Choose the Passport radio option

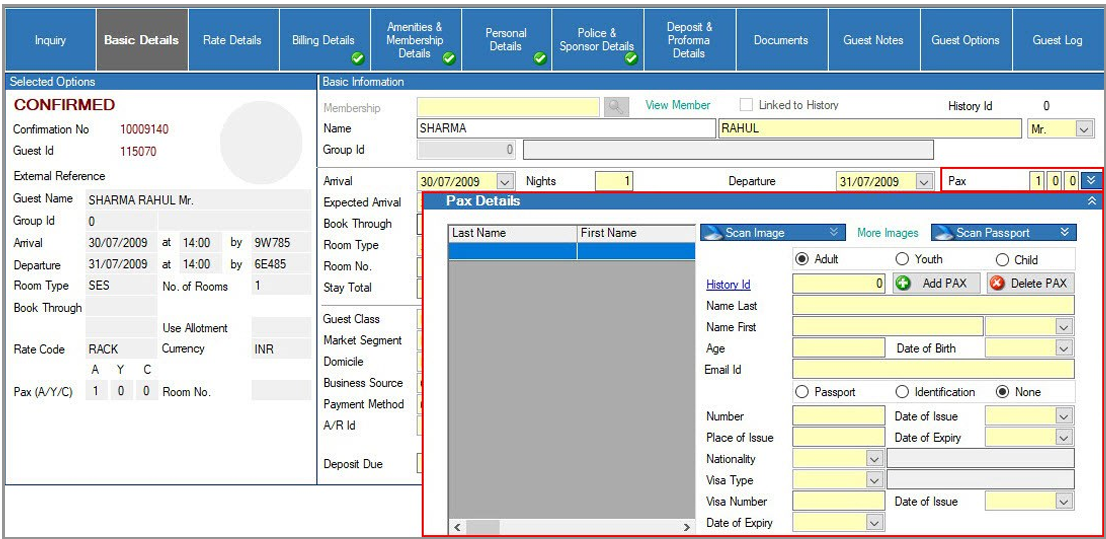click(x=802, y=392)
